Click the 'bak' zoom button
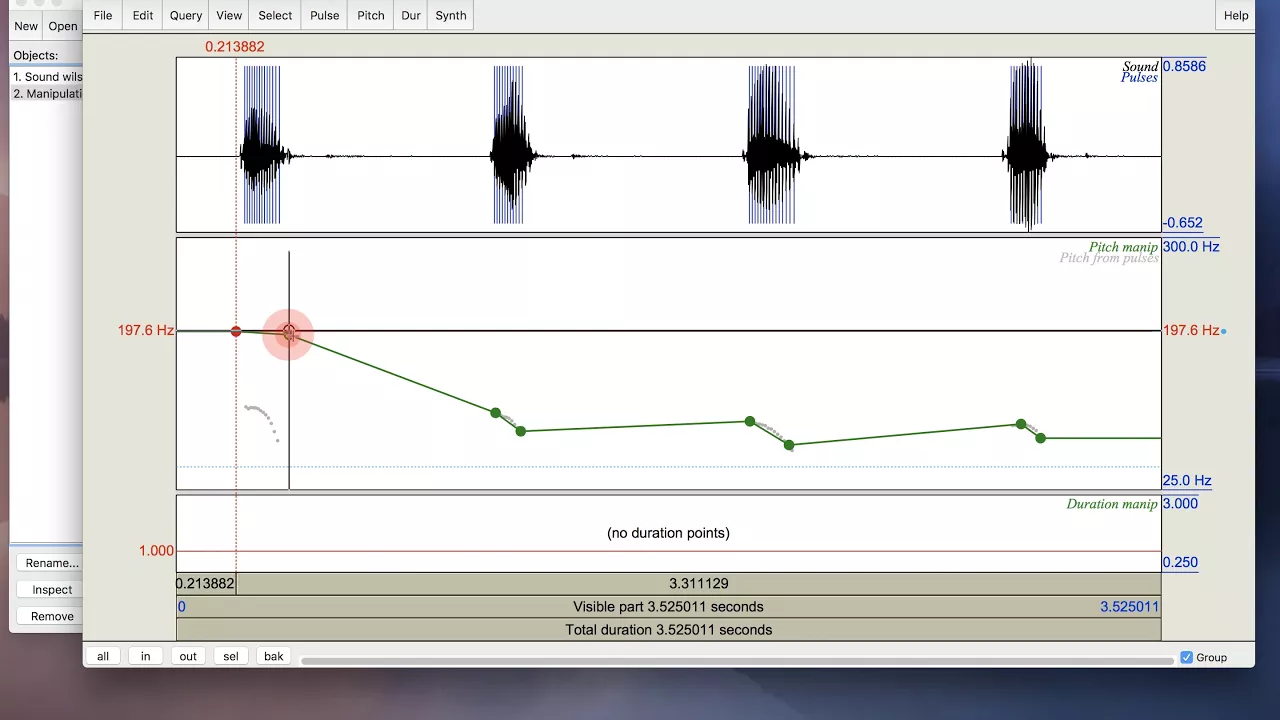The height and width of the screenshot is (720, 1280). click(x=274, y=656)
